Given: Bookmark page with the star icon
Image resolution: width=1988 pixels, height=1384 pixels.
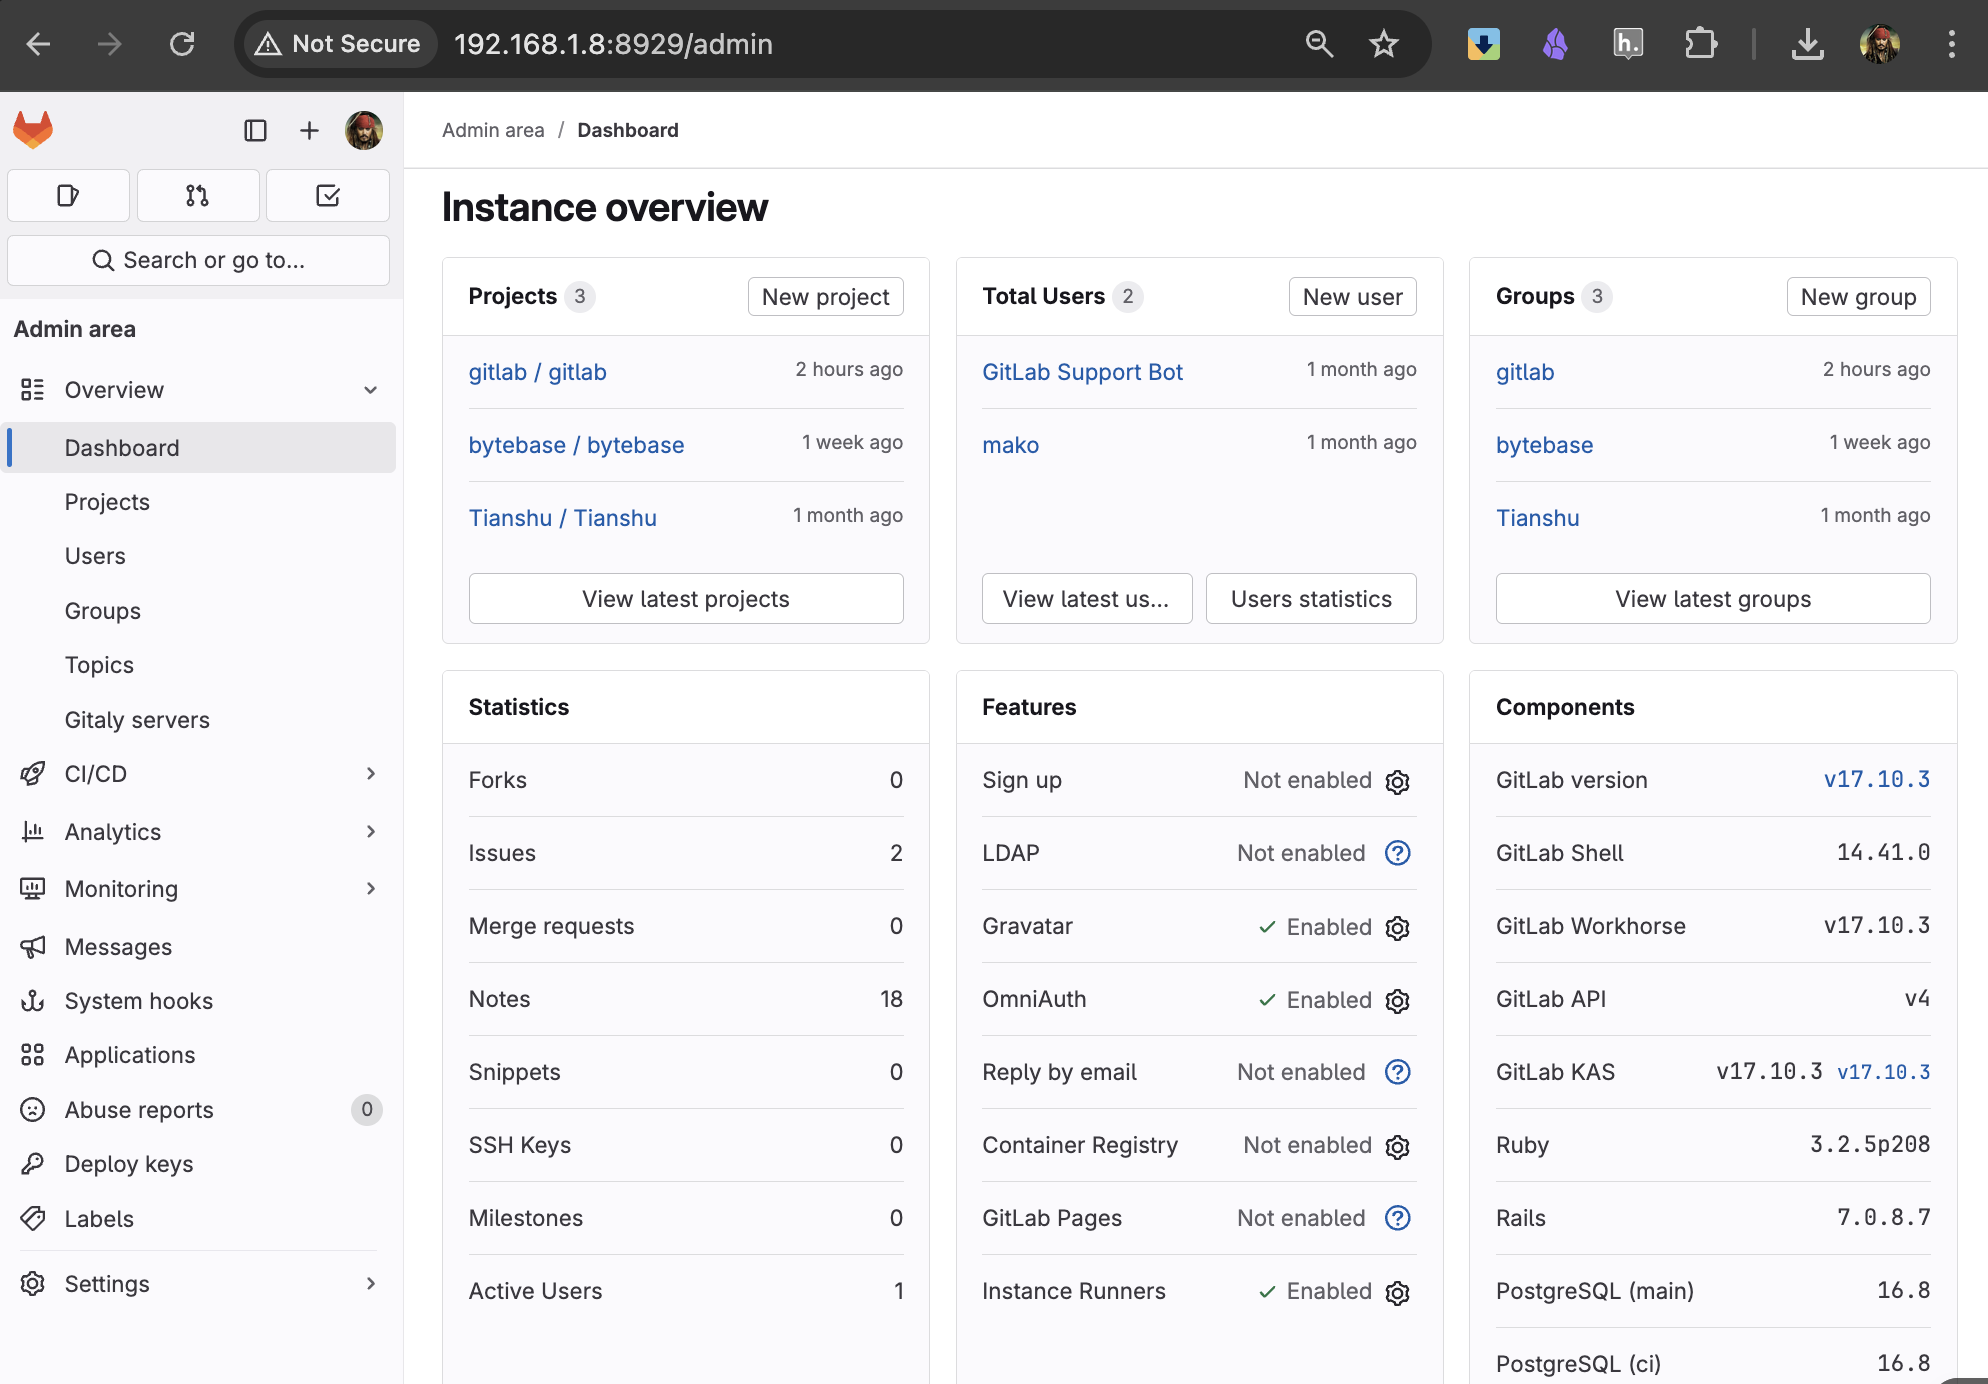Looking at the screenshot, I should [1384, 44].
